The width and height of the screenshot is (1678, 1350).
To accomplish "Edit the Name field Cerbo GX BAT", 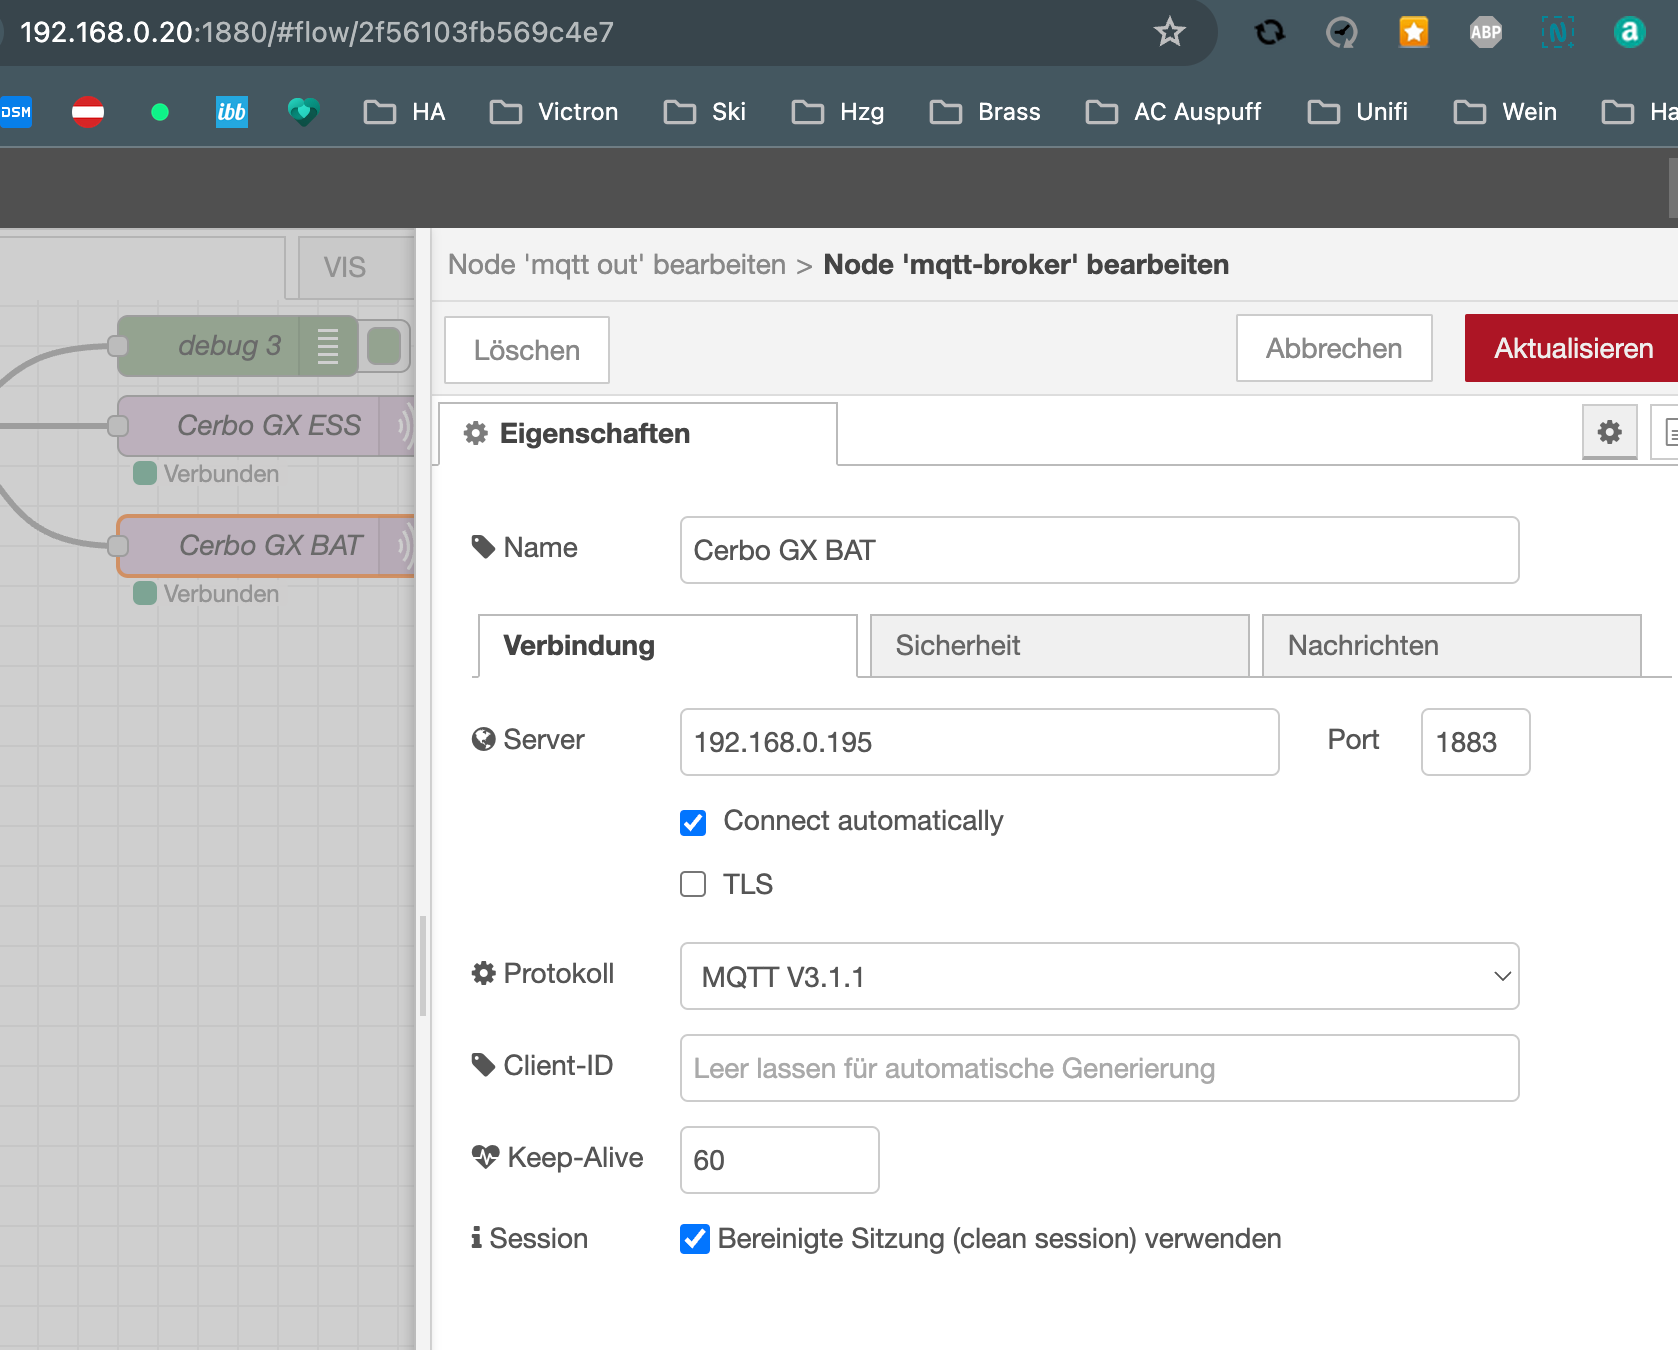I will (1099, 550).
